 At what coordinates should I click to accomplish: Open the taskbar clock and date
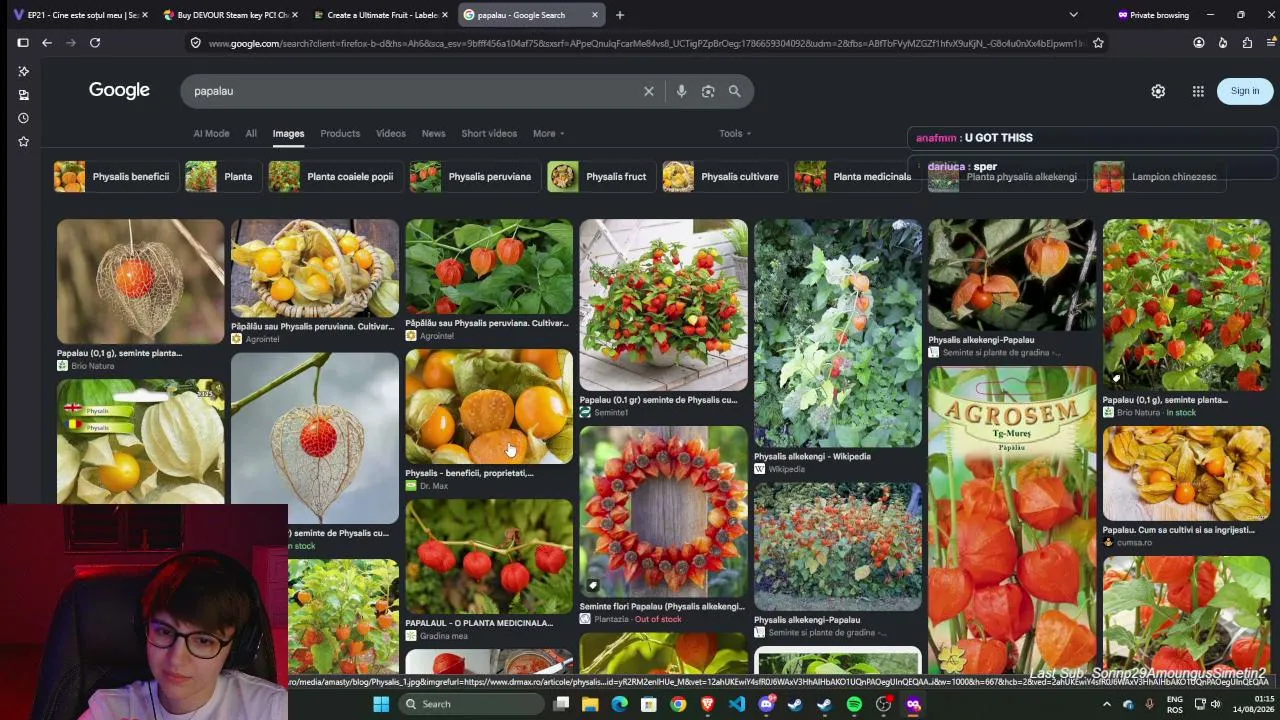[x=1256, y=704]
